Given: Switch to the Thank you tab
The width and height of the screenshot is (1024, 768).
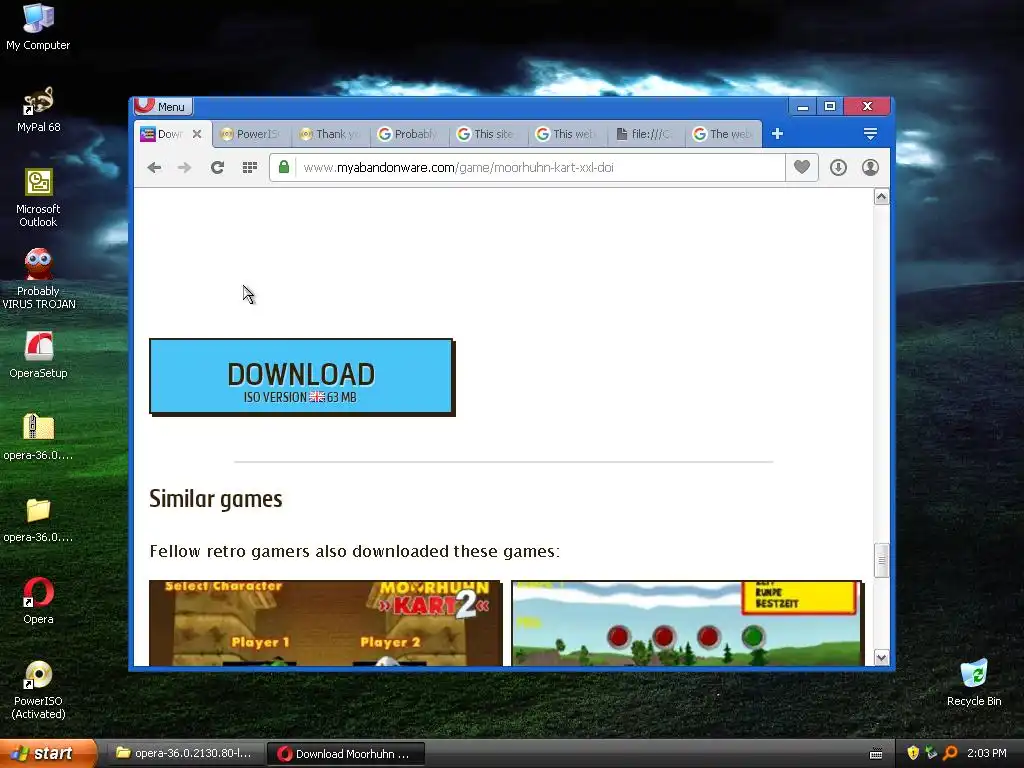Looking at the screenshot, I should (x=330, y=134).
